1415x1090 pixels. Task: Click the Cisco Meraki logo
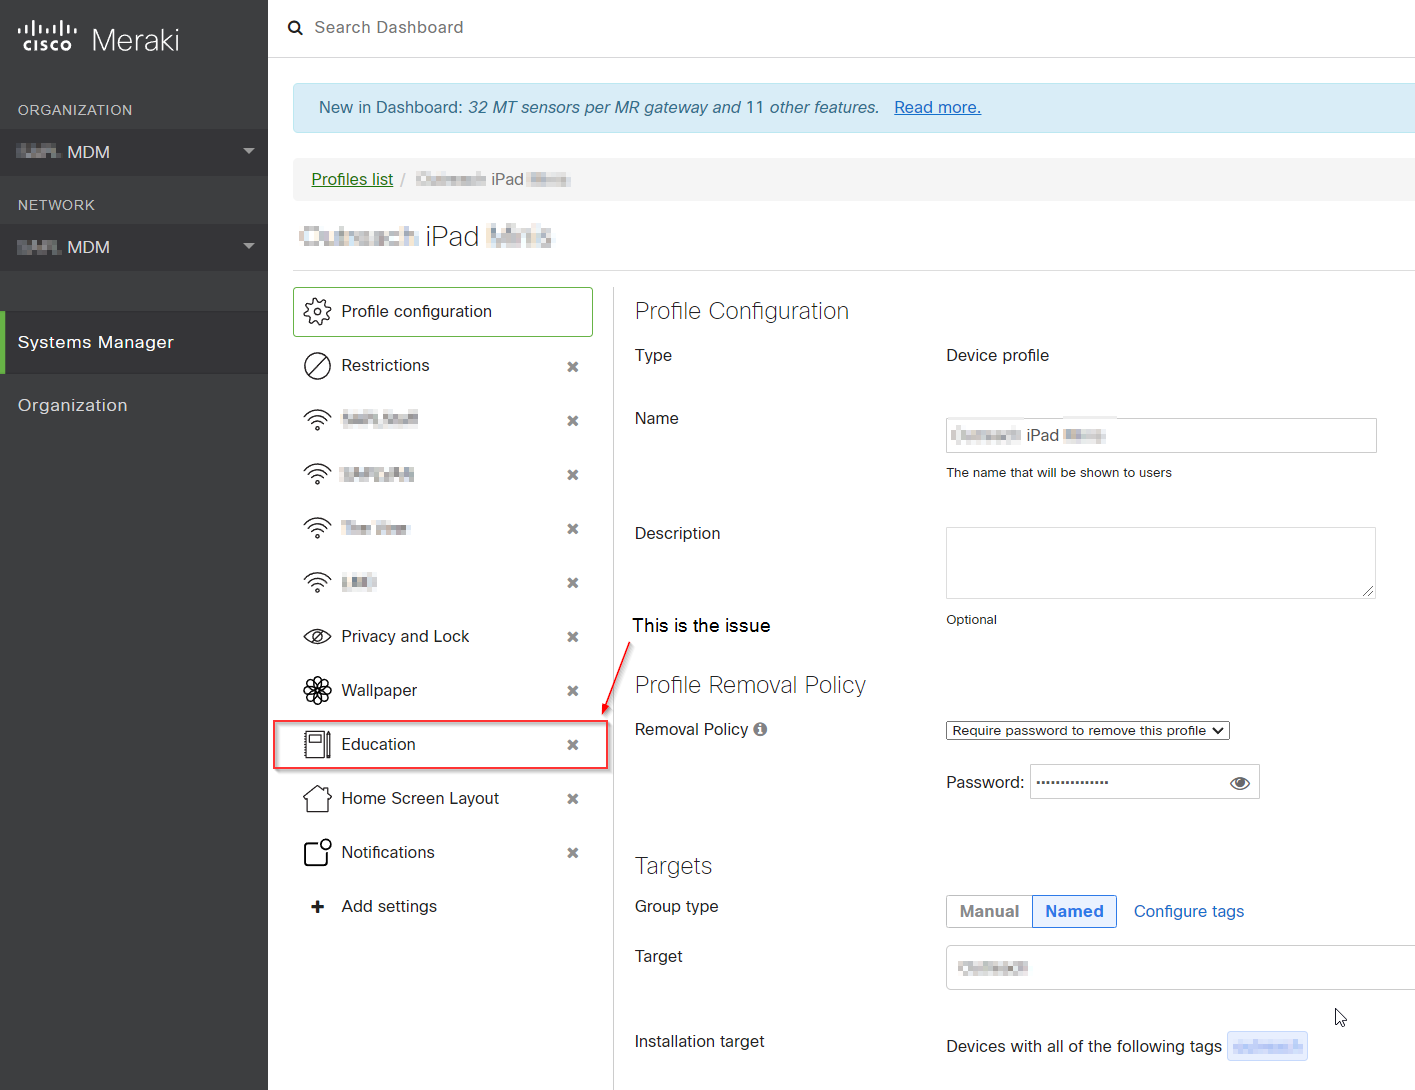(97, 37)
